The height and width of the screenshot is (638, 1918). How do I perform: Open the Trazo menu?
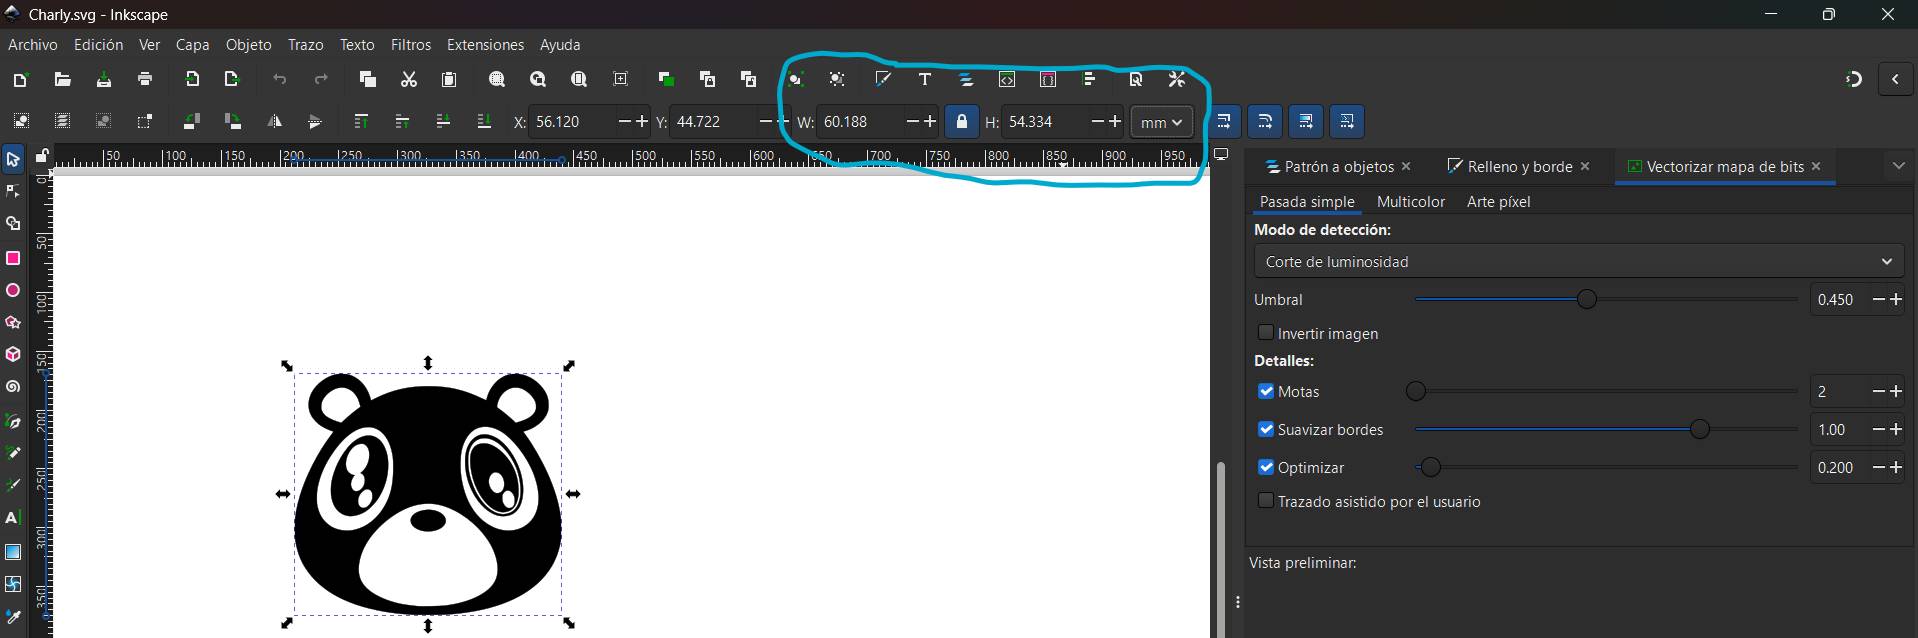(305, 45)
